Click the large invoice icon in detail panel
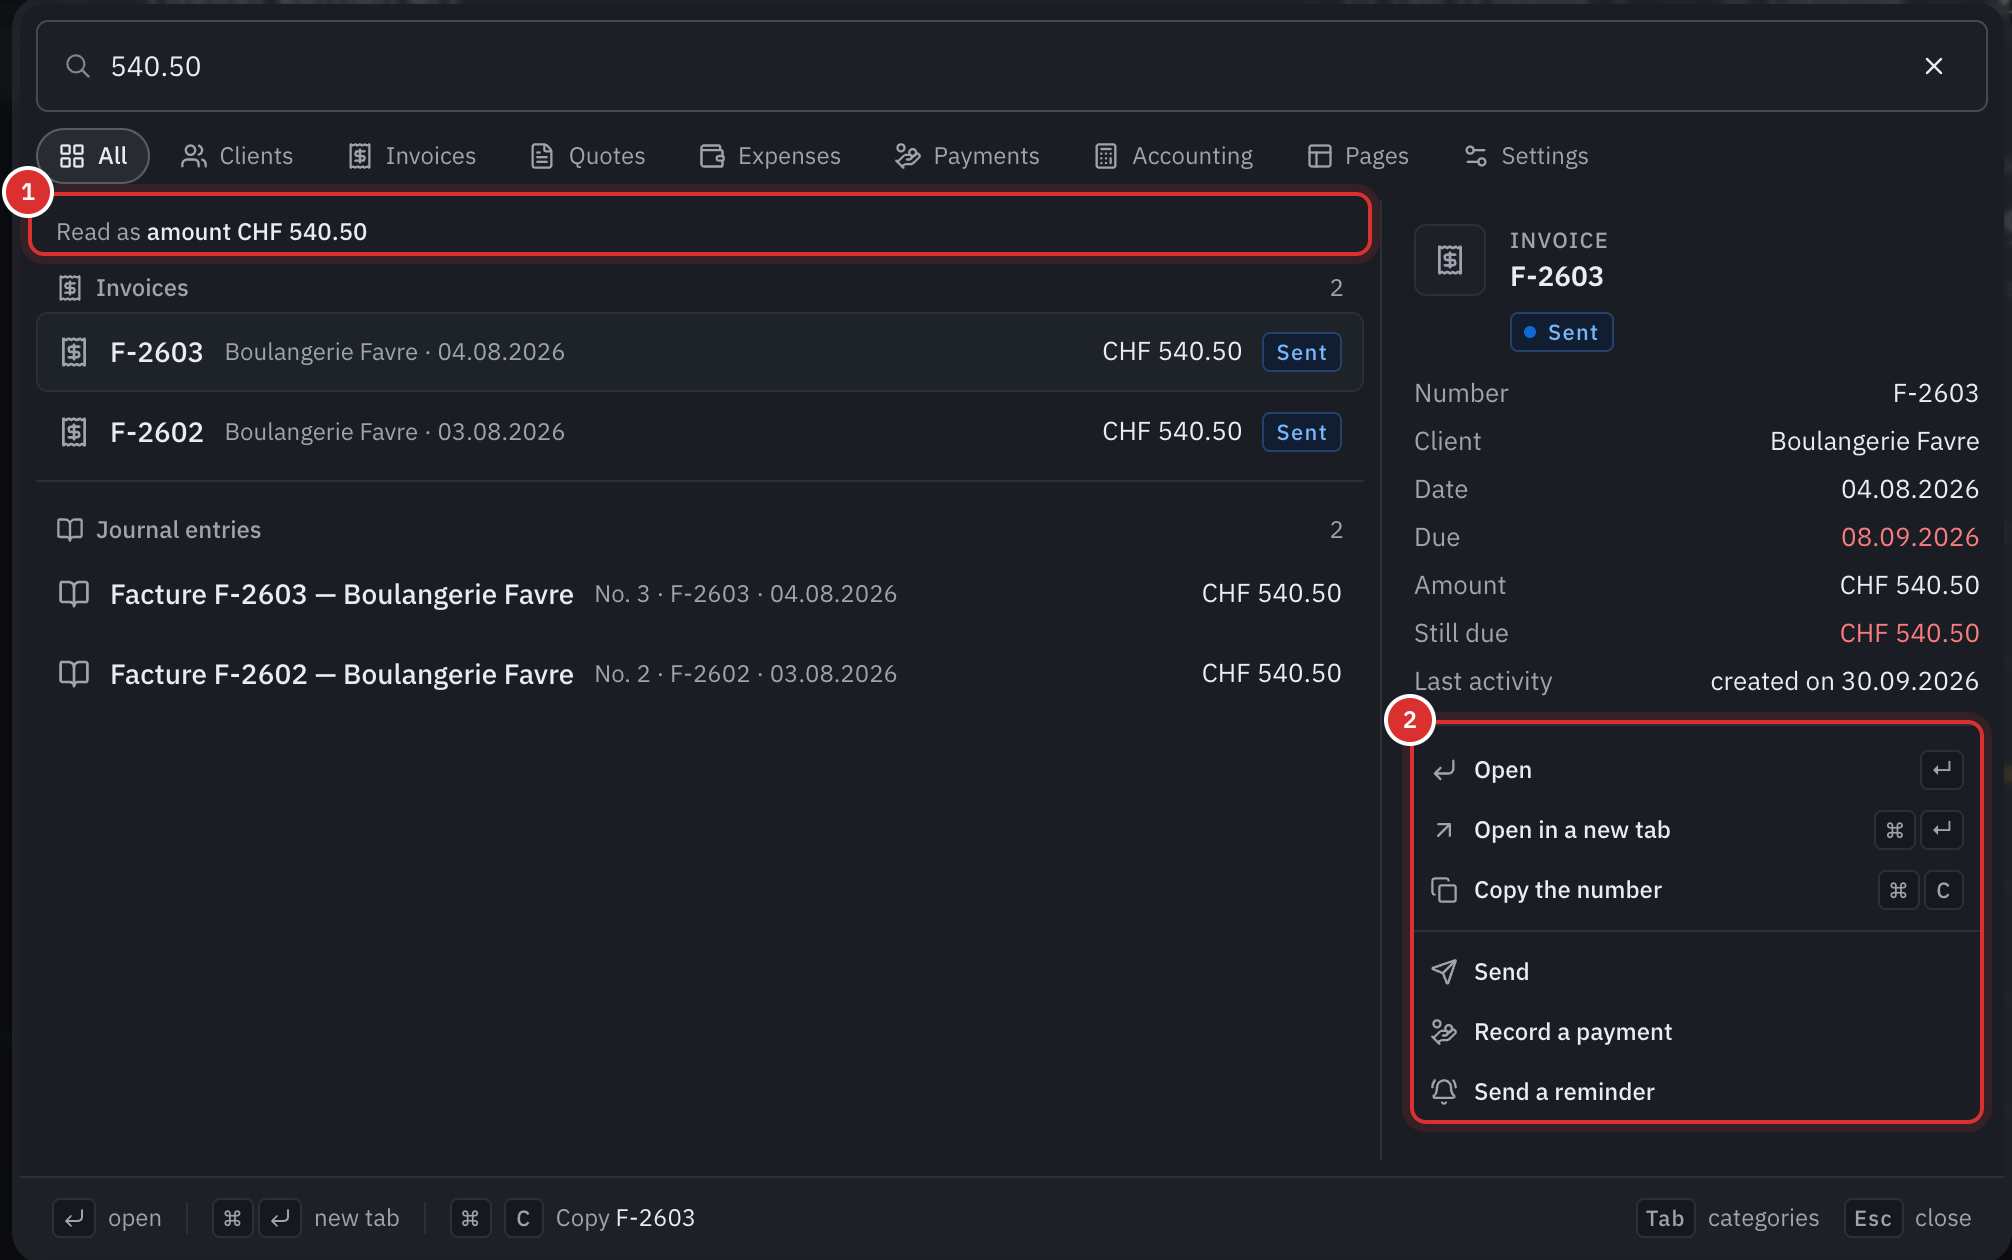 (x=1450, y=260)
